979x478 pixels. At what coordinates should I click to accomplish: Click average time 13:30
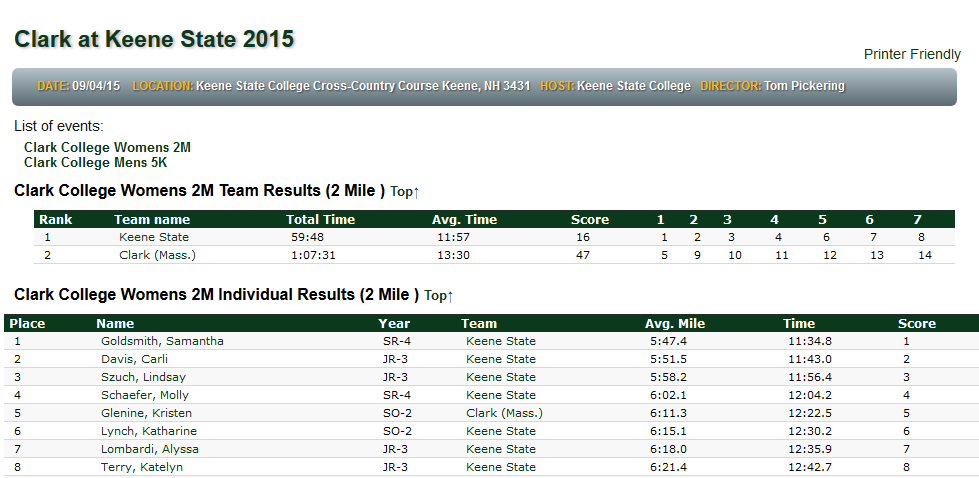click(453, 255)
